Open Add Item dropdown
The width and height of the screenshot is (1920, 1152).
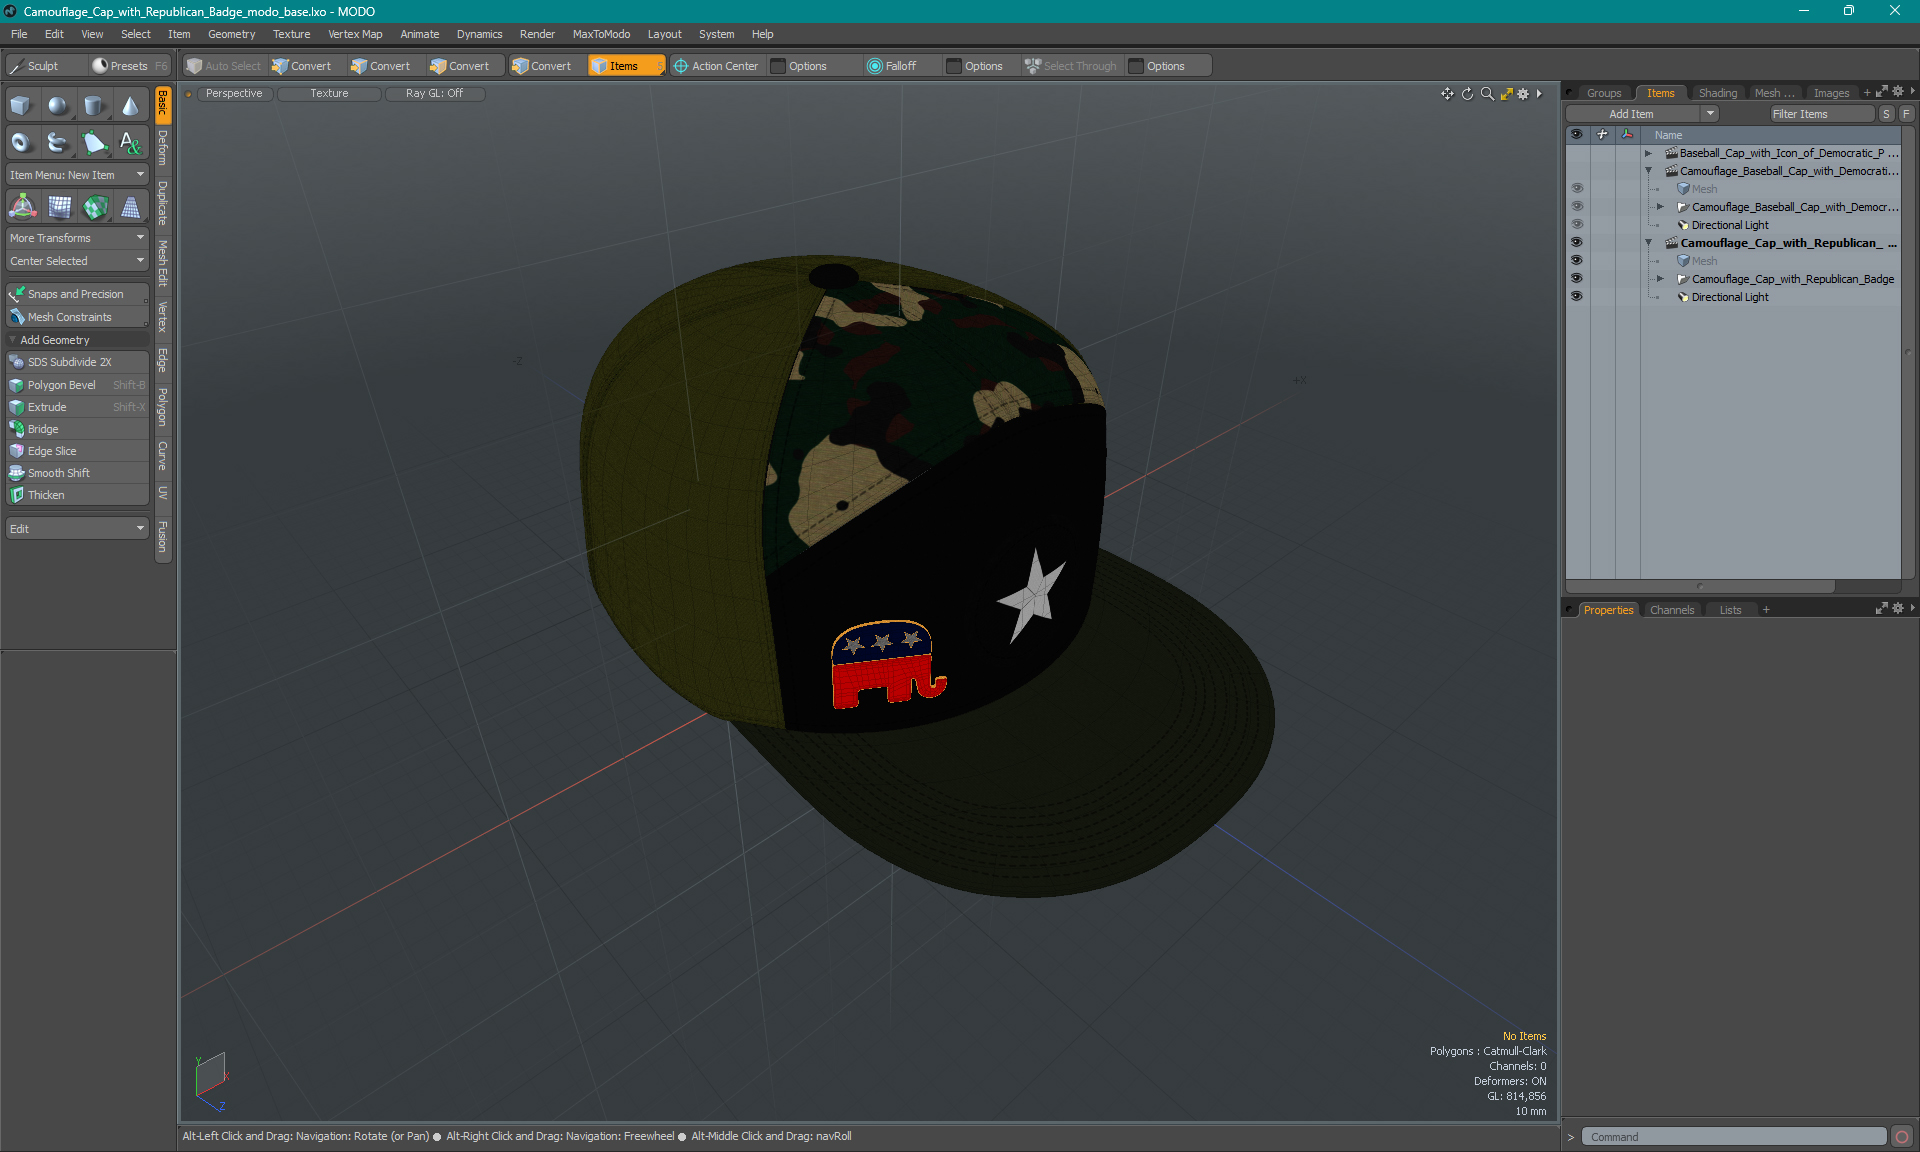pyautogui.click(x=1642, y=114)
